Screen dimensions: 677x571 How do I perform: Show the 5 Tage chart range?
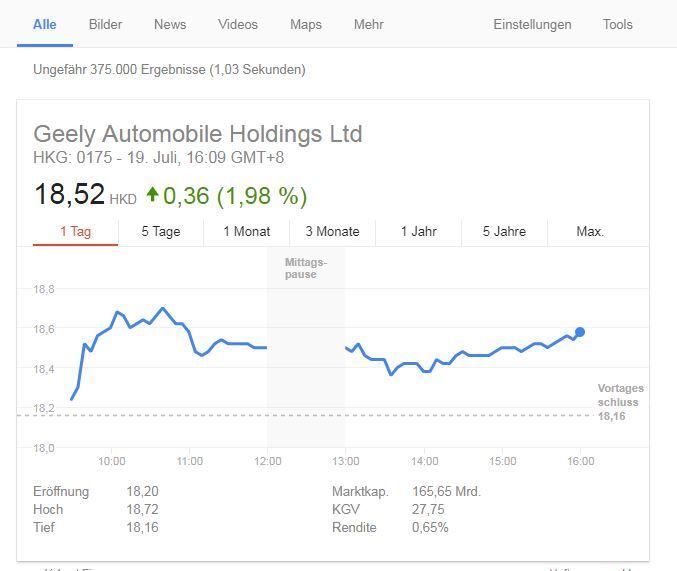coord(161,232)
